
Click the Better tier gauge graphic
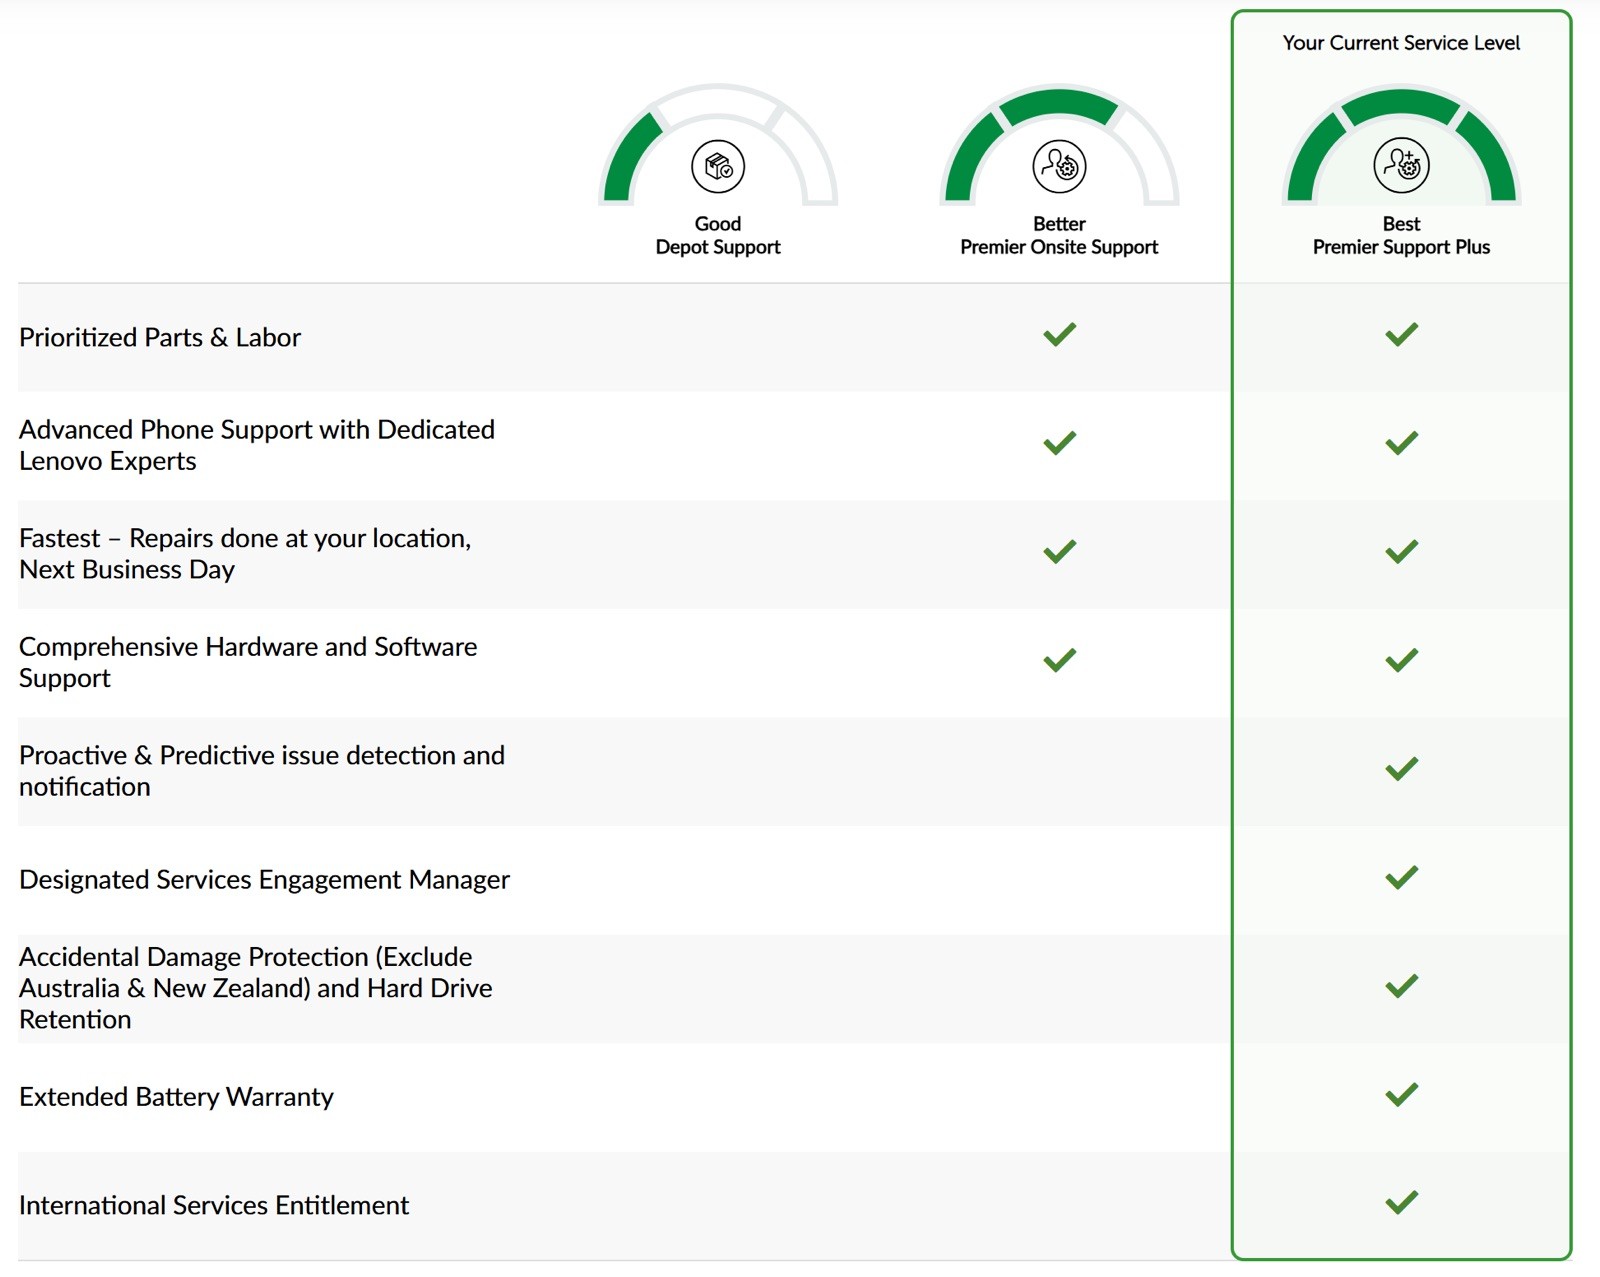tap(1059, 145)
